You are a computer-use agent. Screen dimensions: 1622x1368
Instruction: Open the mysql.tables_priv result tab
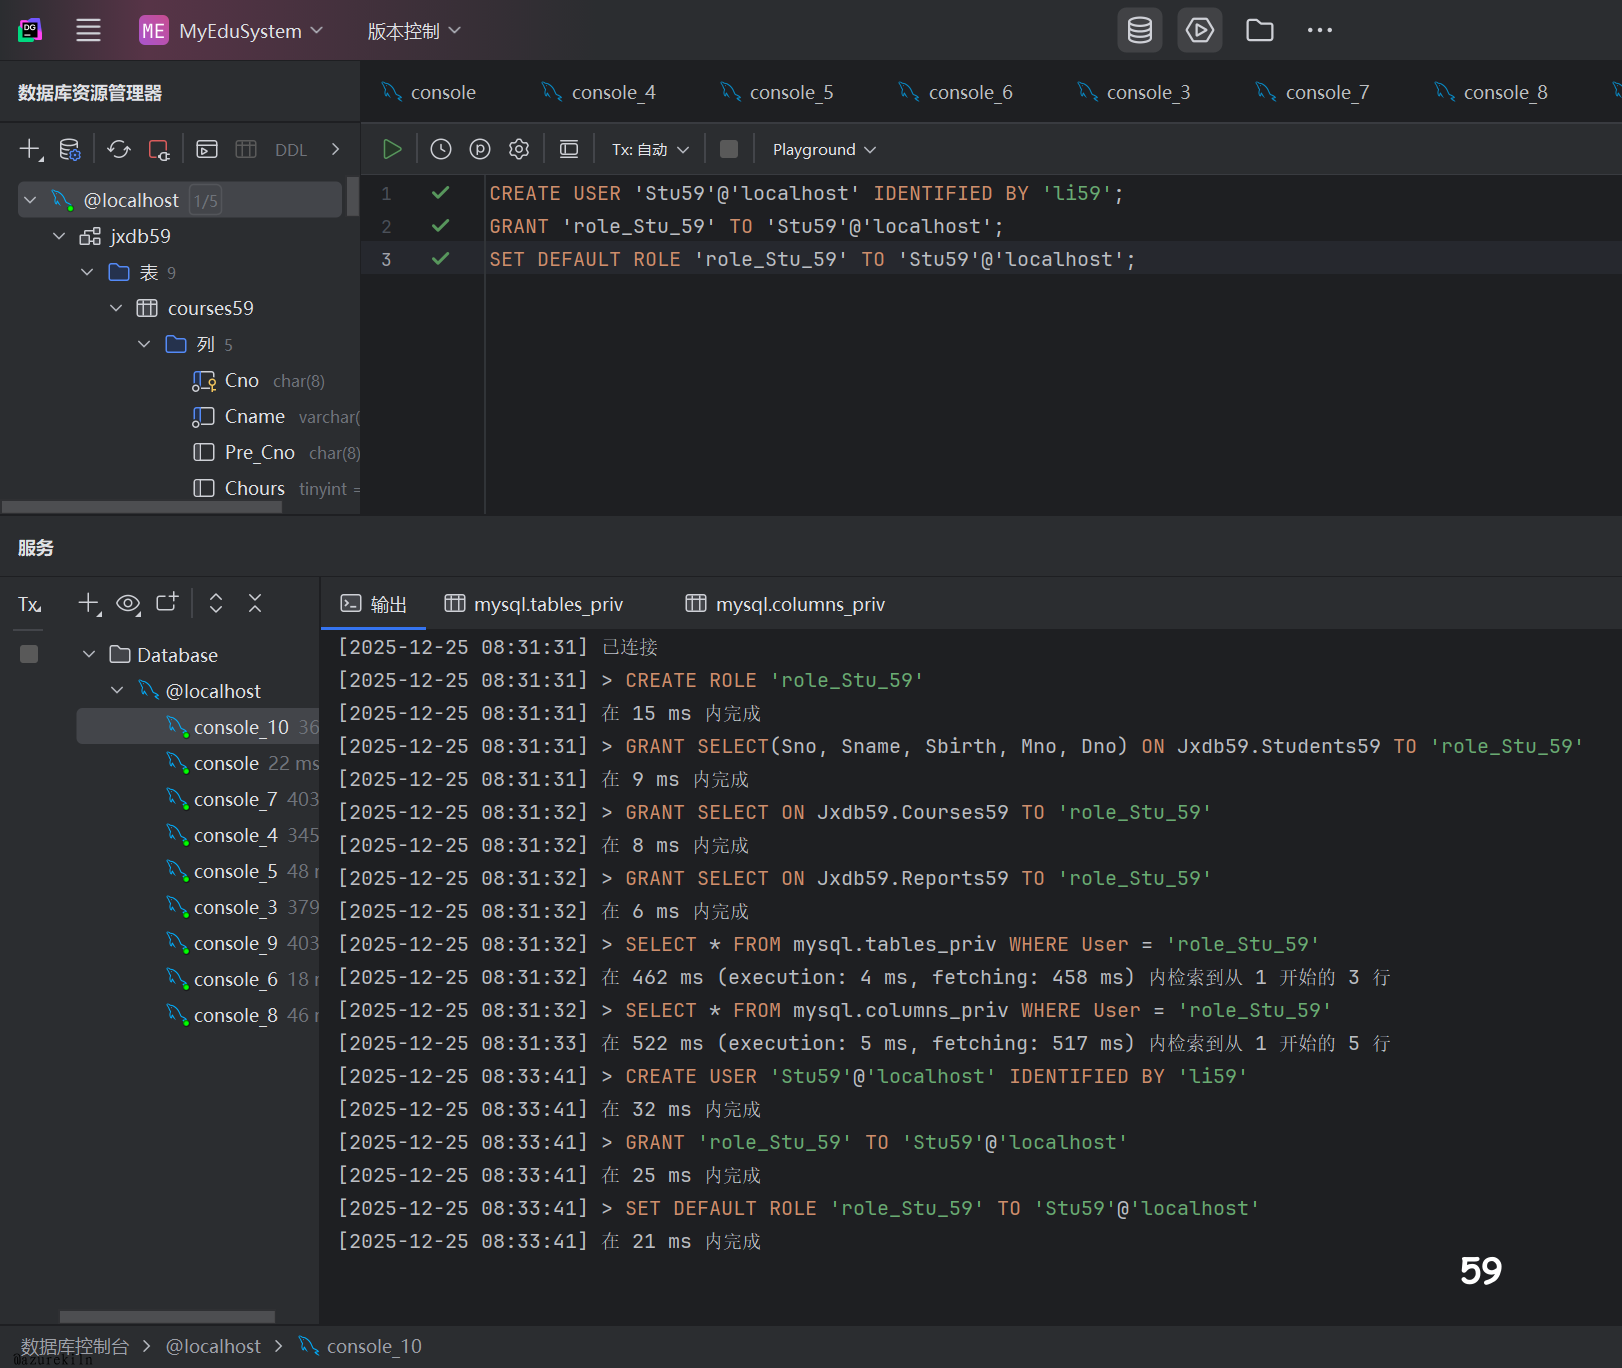[547, 604]
